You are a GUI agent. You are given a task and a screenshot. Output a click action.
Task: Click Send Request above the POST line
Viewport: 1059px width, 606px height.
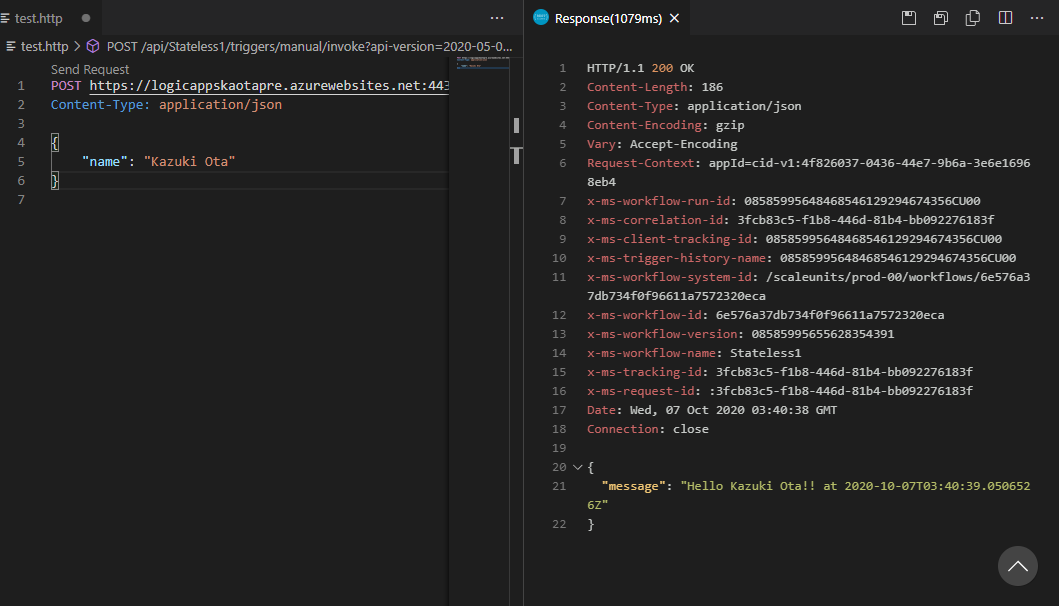click(90, 70)
